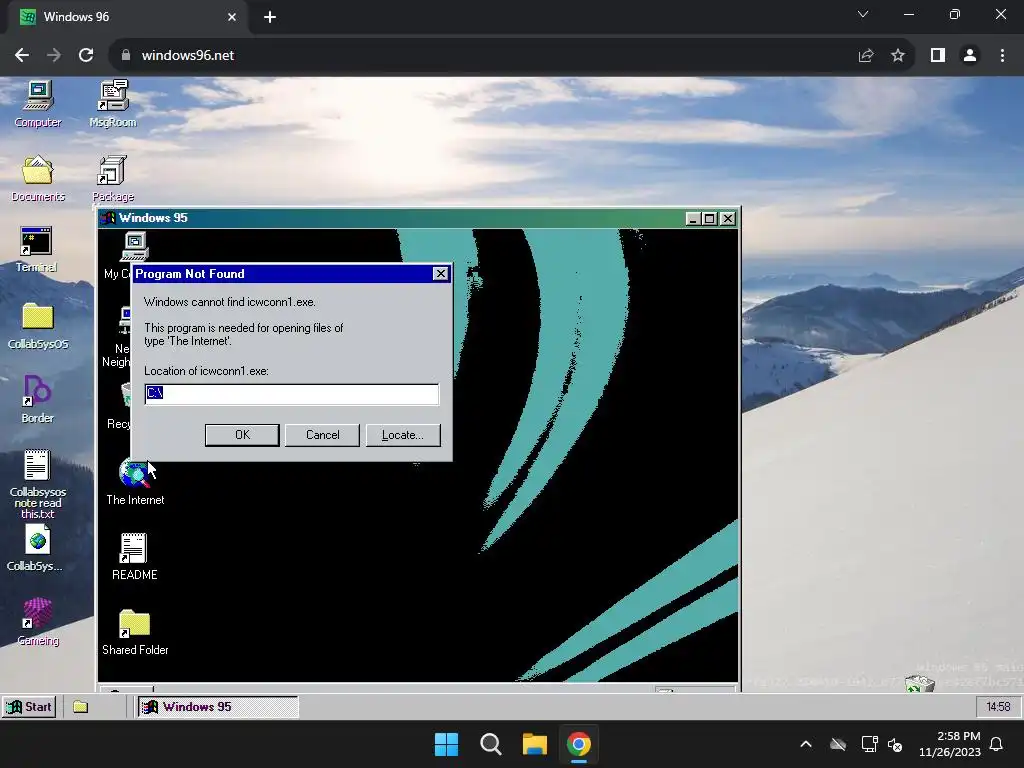Share this page icon in address bar
1024x768 pixels.
[866, 56]
